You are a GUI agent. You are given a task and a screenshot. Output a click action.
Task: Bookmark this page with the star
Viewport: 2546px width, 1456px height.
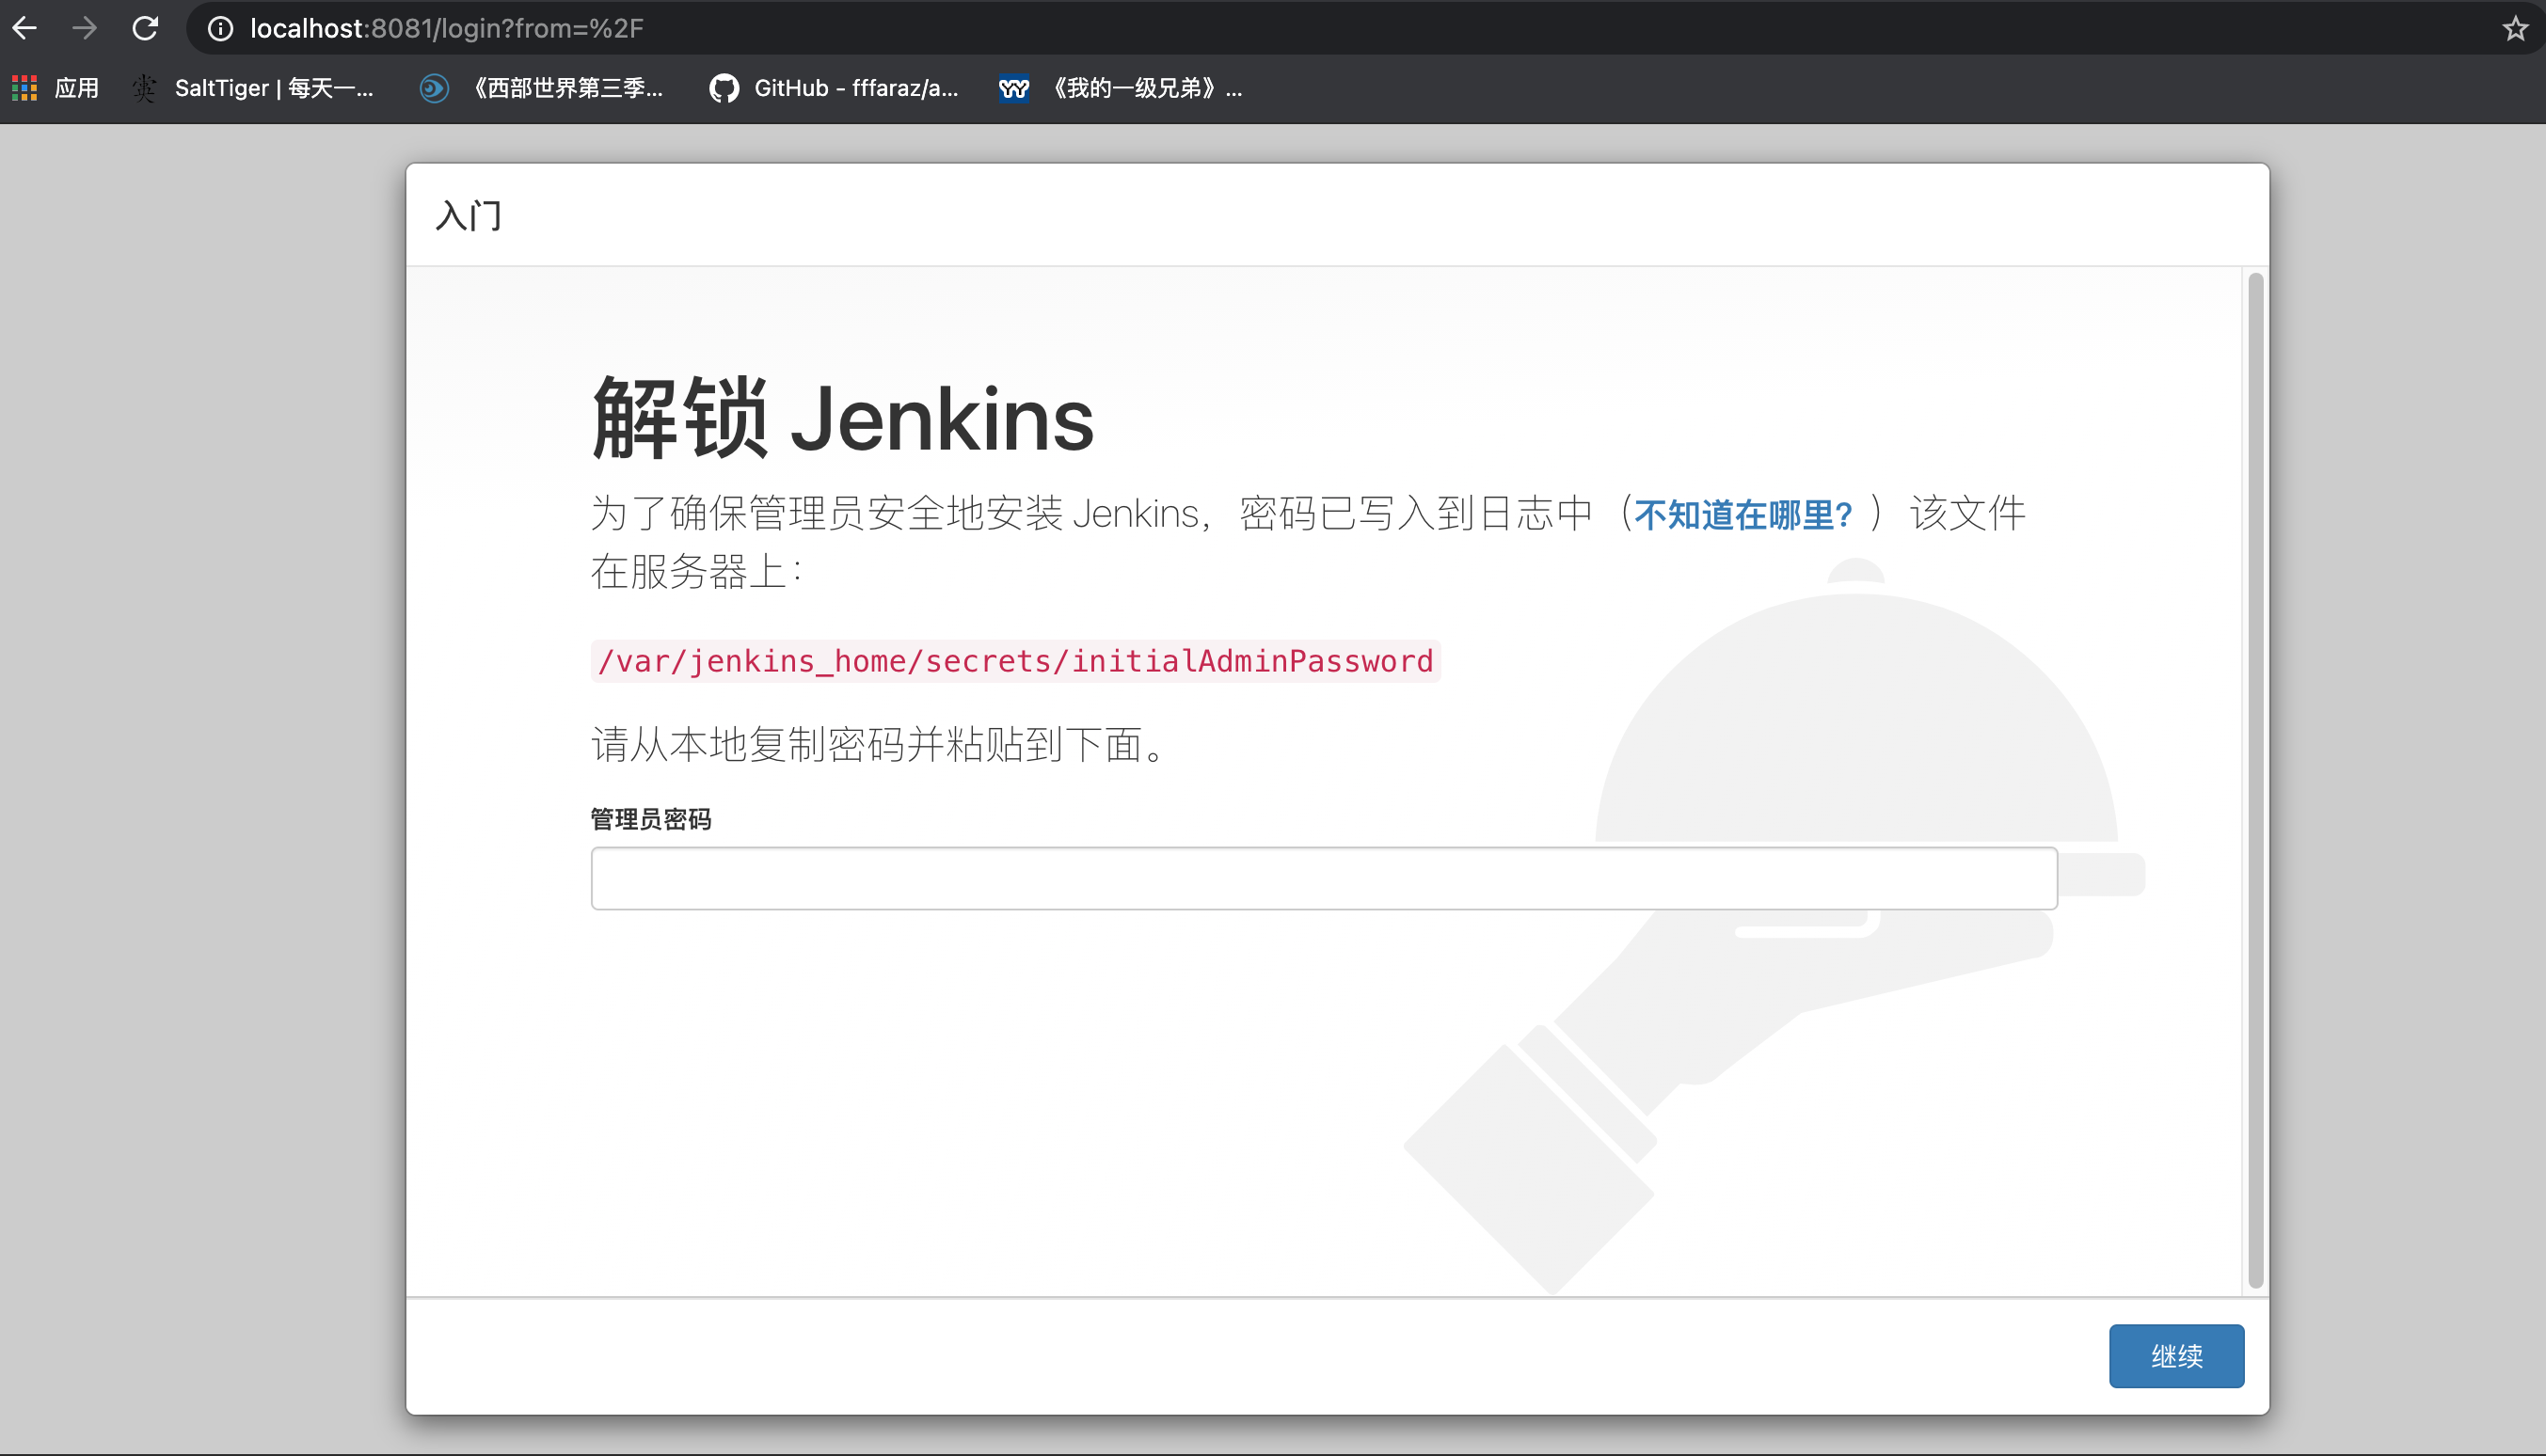(x=2515, y=29)
